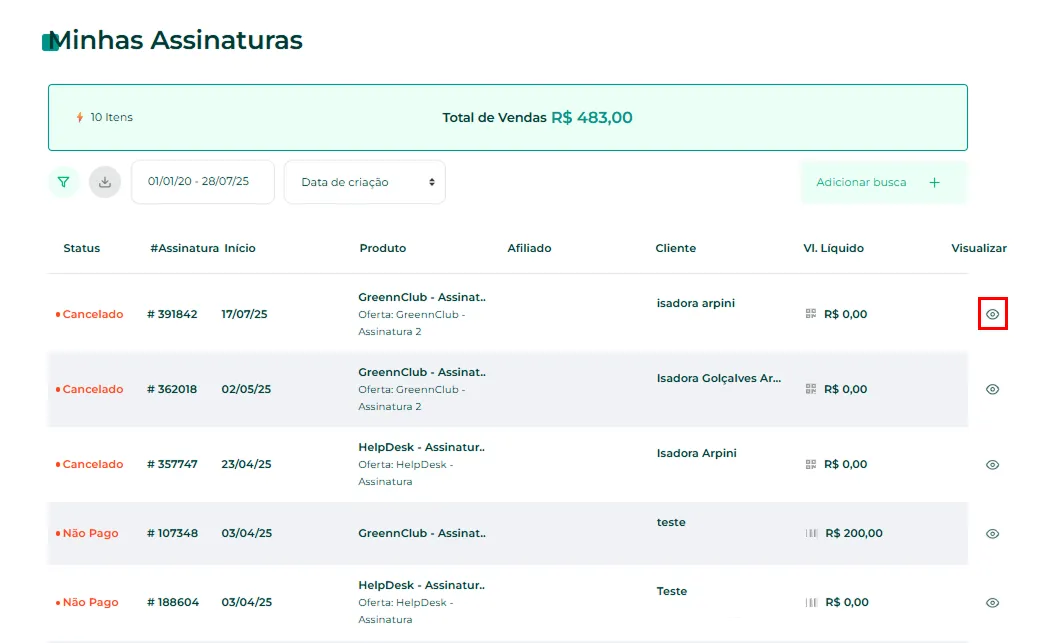Viewport: 1041px width, 643px height.
Task: View subscription #391842 via eye icon
Action: click(993, 314)
